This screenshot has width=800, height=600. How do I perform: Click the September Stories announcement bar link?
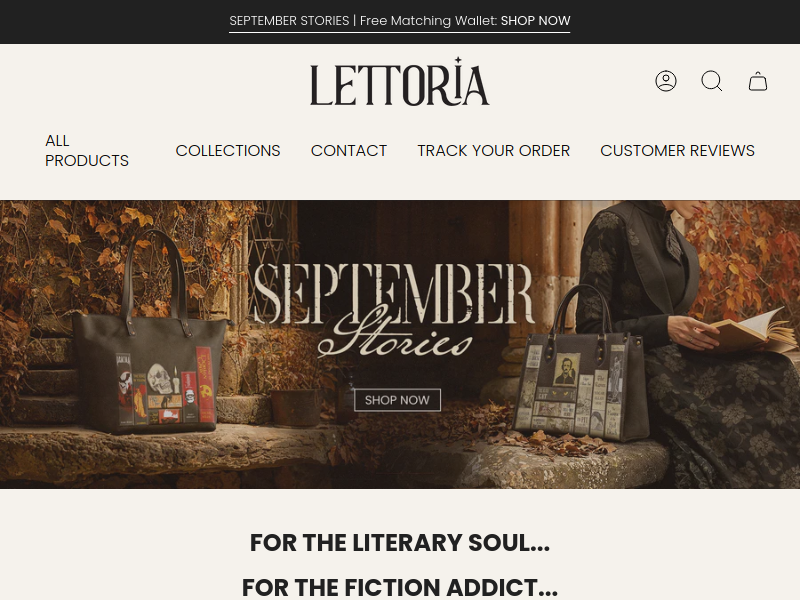pyautogui.click(x=399, y=21)
